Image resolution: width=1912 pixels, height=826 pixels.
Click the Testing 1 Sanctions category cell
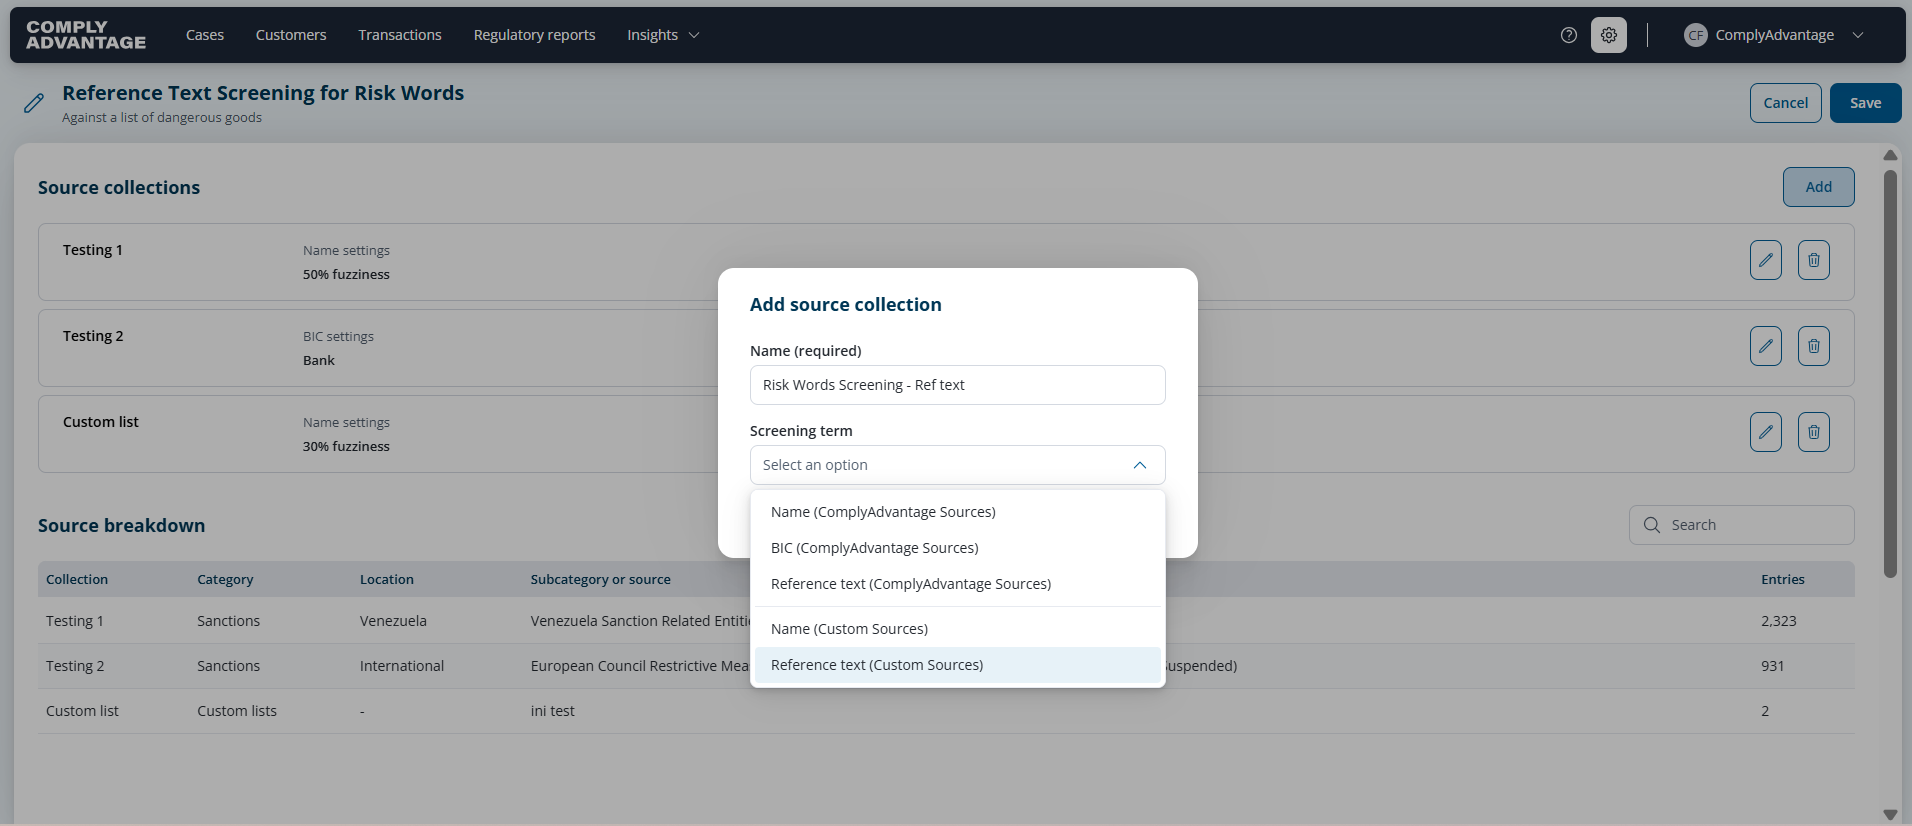tap(228, 621)
